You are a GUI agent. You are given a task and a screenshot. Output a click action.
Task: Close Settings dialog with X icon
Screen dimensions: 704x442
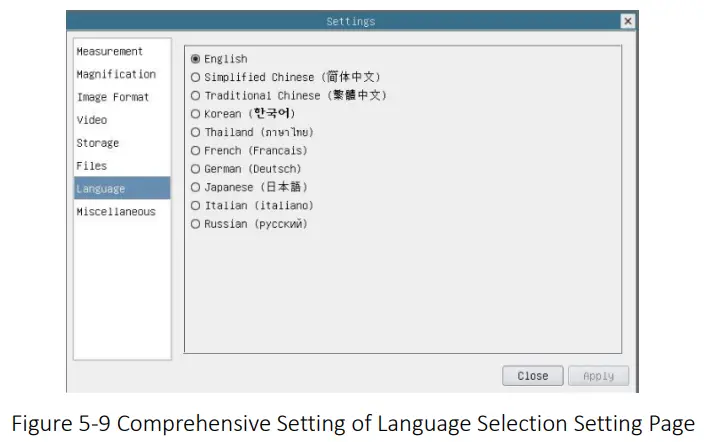click(x=627, y=21)
